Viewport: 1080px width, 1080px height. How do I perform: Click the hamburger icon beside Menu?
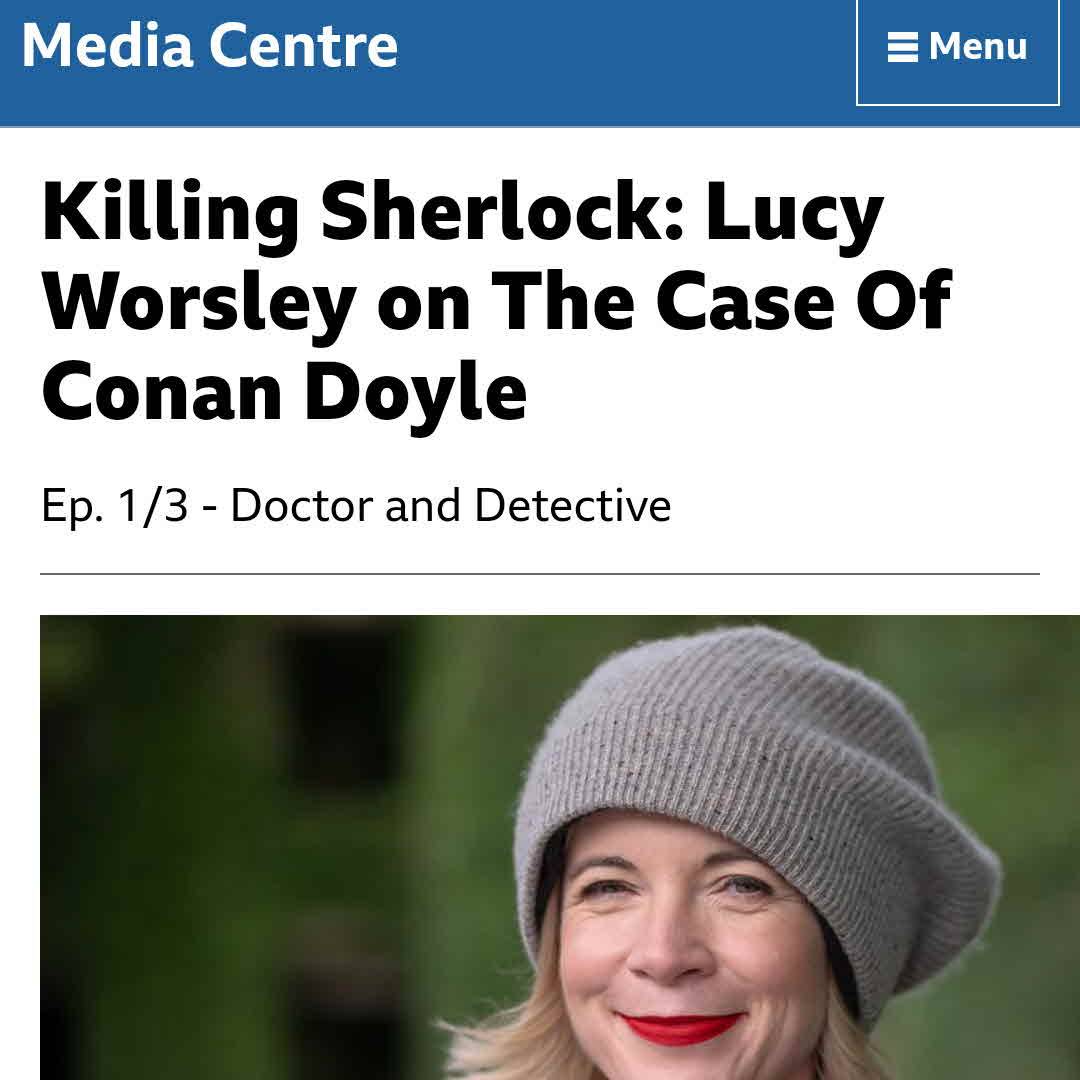[x=902, y=48]
